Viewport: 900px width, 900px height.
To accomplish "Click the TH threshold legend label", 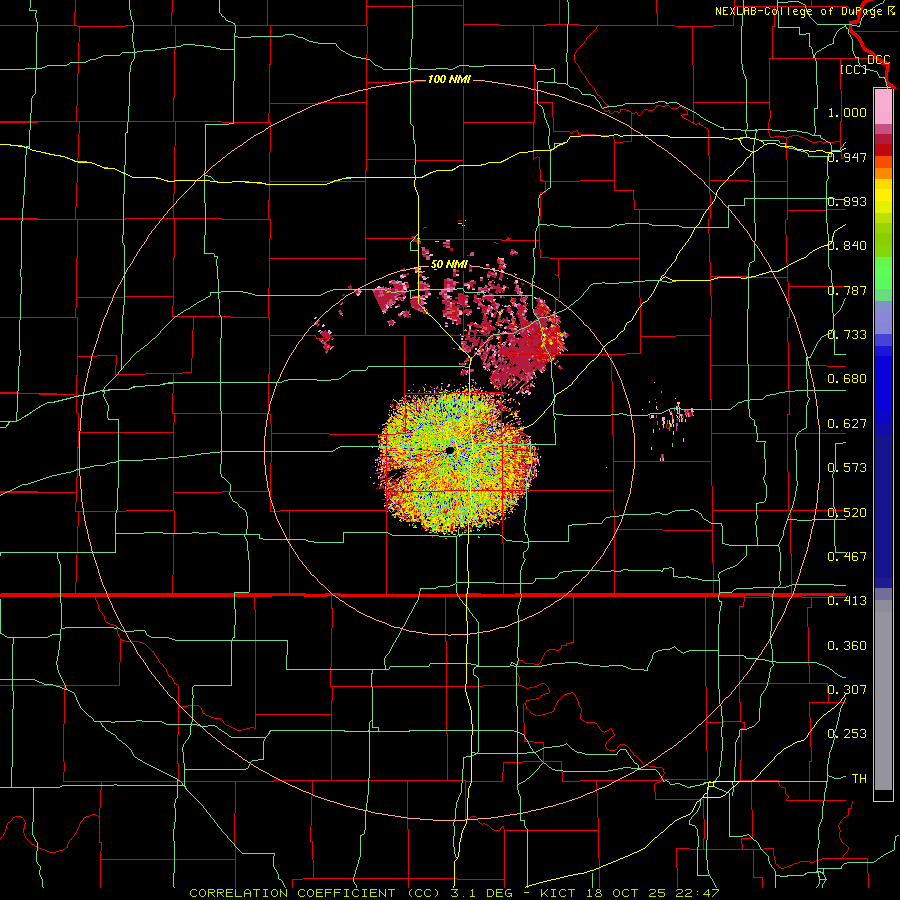I will [x=859, y=779].
